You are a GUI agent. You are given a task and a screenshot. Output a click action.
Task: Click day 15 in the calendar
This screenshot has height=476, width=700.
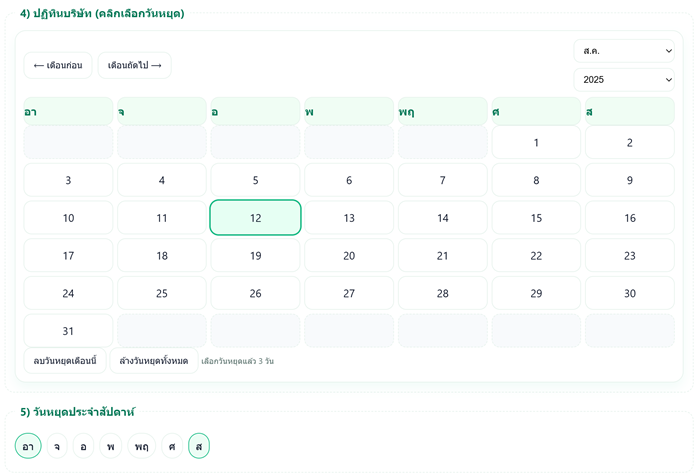(536, 218)
